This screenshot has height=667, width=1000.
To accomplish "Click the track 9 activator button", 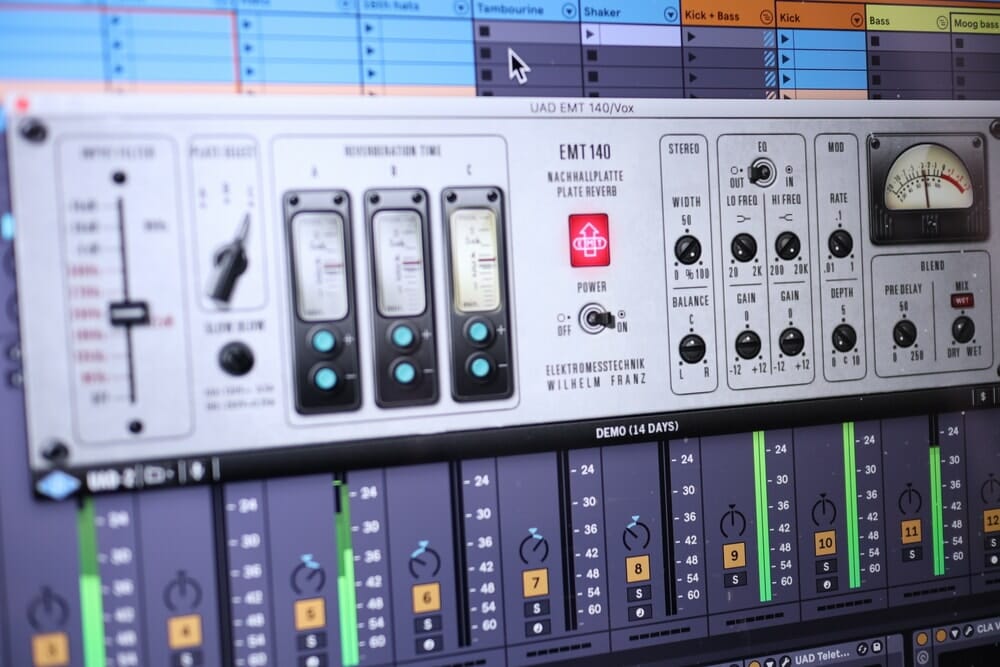I will 734,555.
